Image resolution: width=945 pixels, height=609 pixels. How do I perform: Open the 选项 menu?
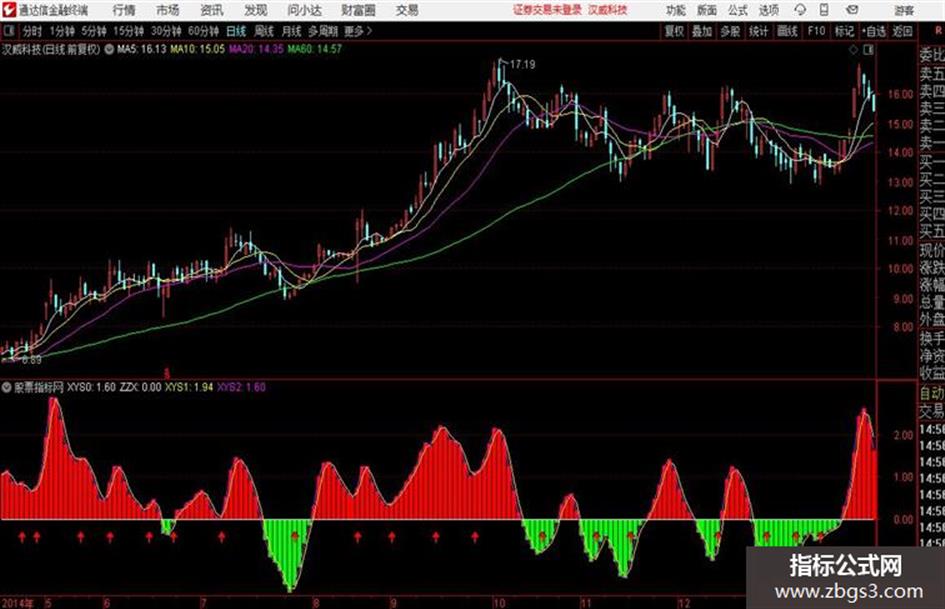pos(769,10)
